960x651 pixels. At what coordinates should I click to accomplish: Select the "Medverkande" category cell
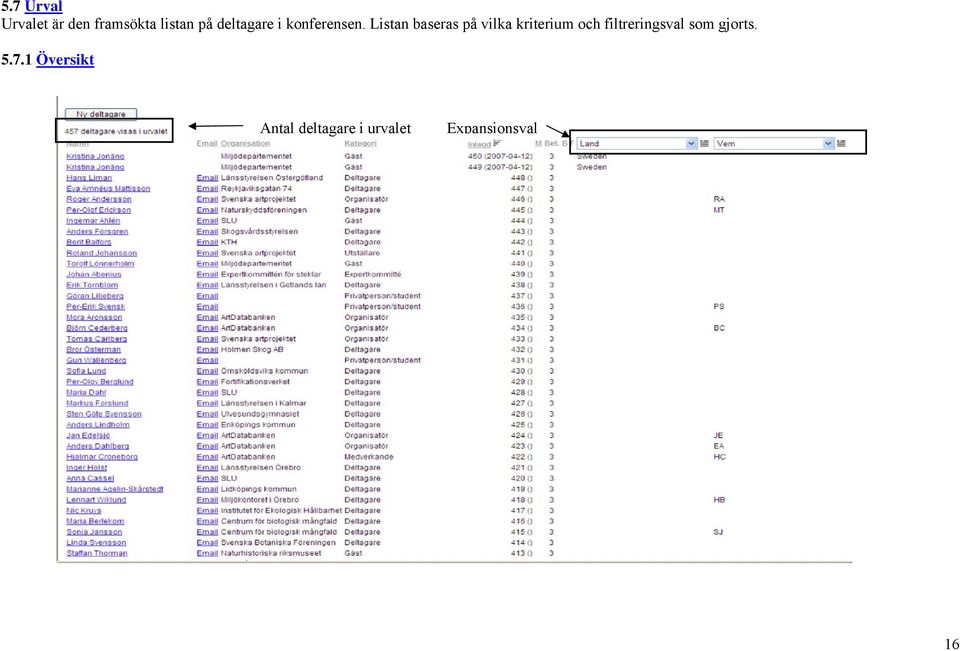369,457
